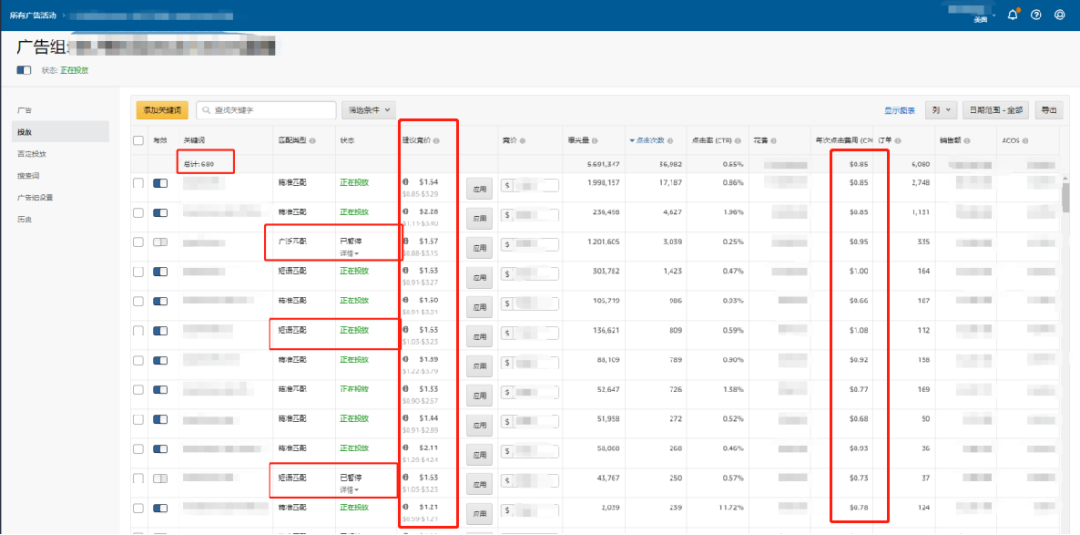The width and height of the screenshot is (1080, 535).
Task: Check the select-all checkbox in table header
Action: click(139, 141)
